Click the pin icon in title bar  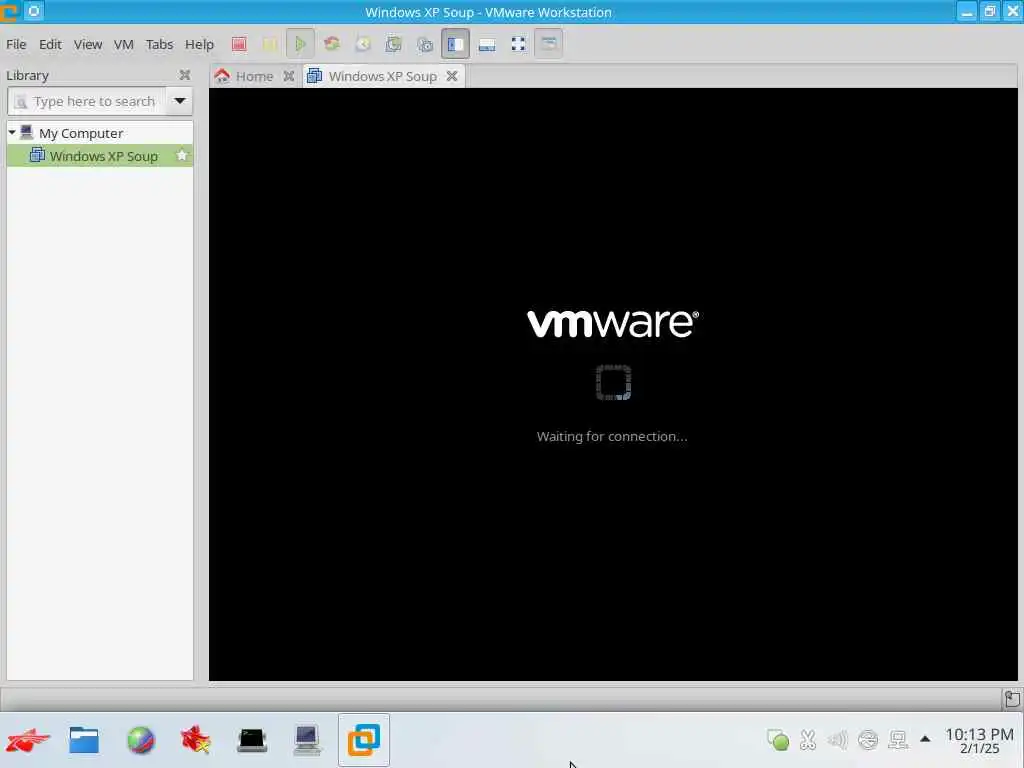click(x=34, y=11)
